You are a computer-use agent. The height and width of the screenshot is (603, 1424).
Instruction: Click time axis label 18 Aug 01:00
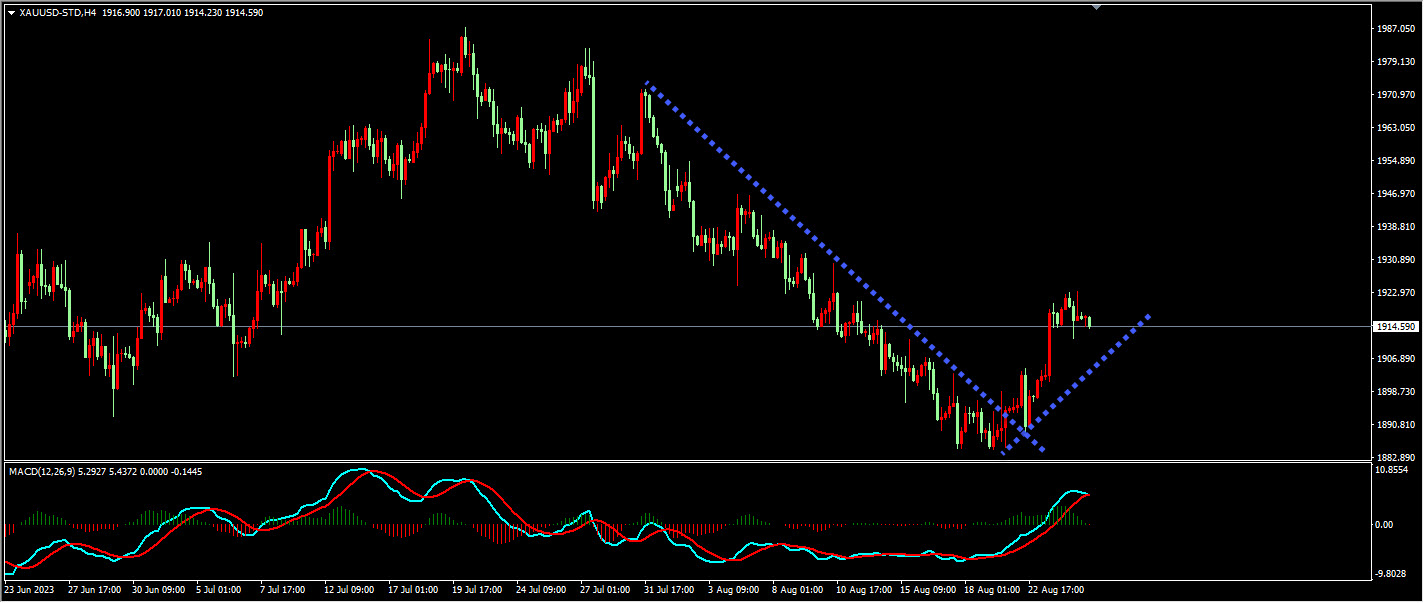point(991,590)
